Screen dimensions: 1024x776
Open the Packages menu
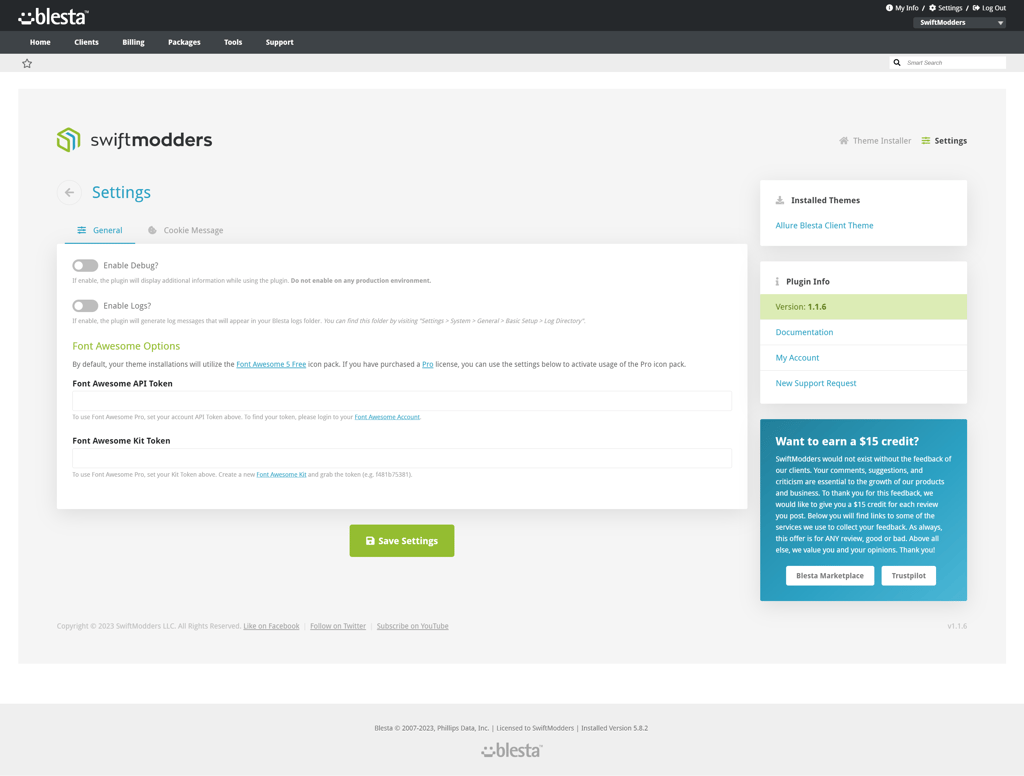(184, 42)
